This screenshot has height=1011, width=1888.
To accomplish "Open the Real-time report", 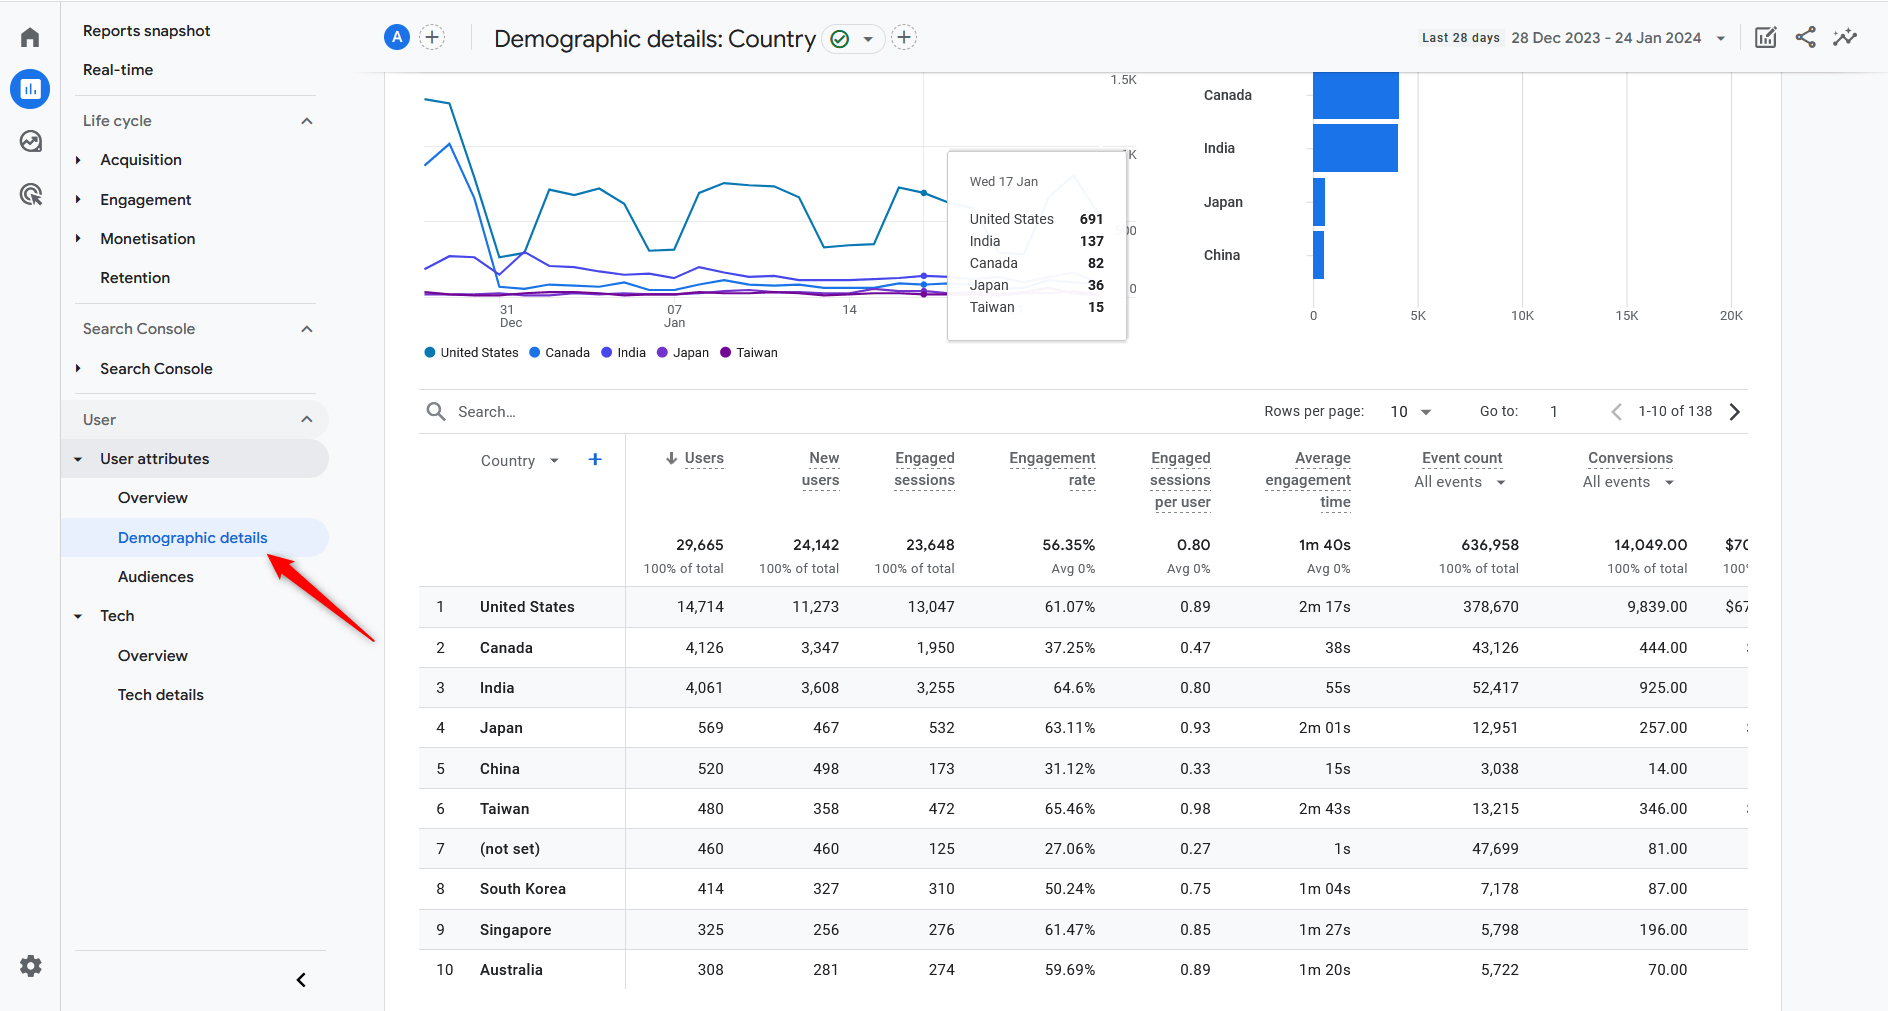I will point(116,69).
